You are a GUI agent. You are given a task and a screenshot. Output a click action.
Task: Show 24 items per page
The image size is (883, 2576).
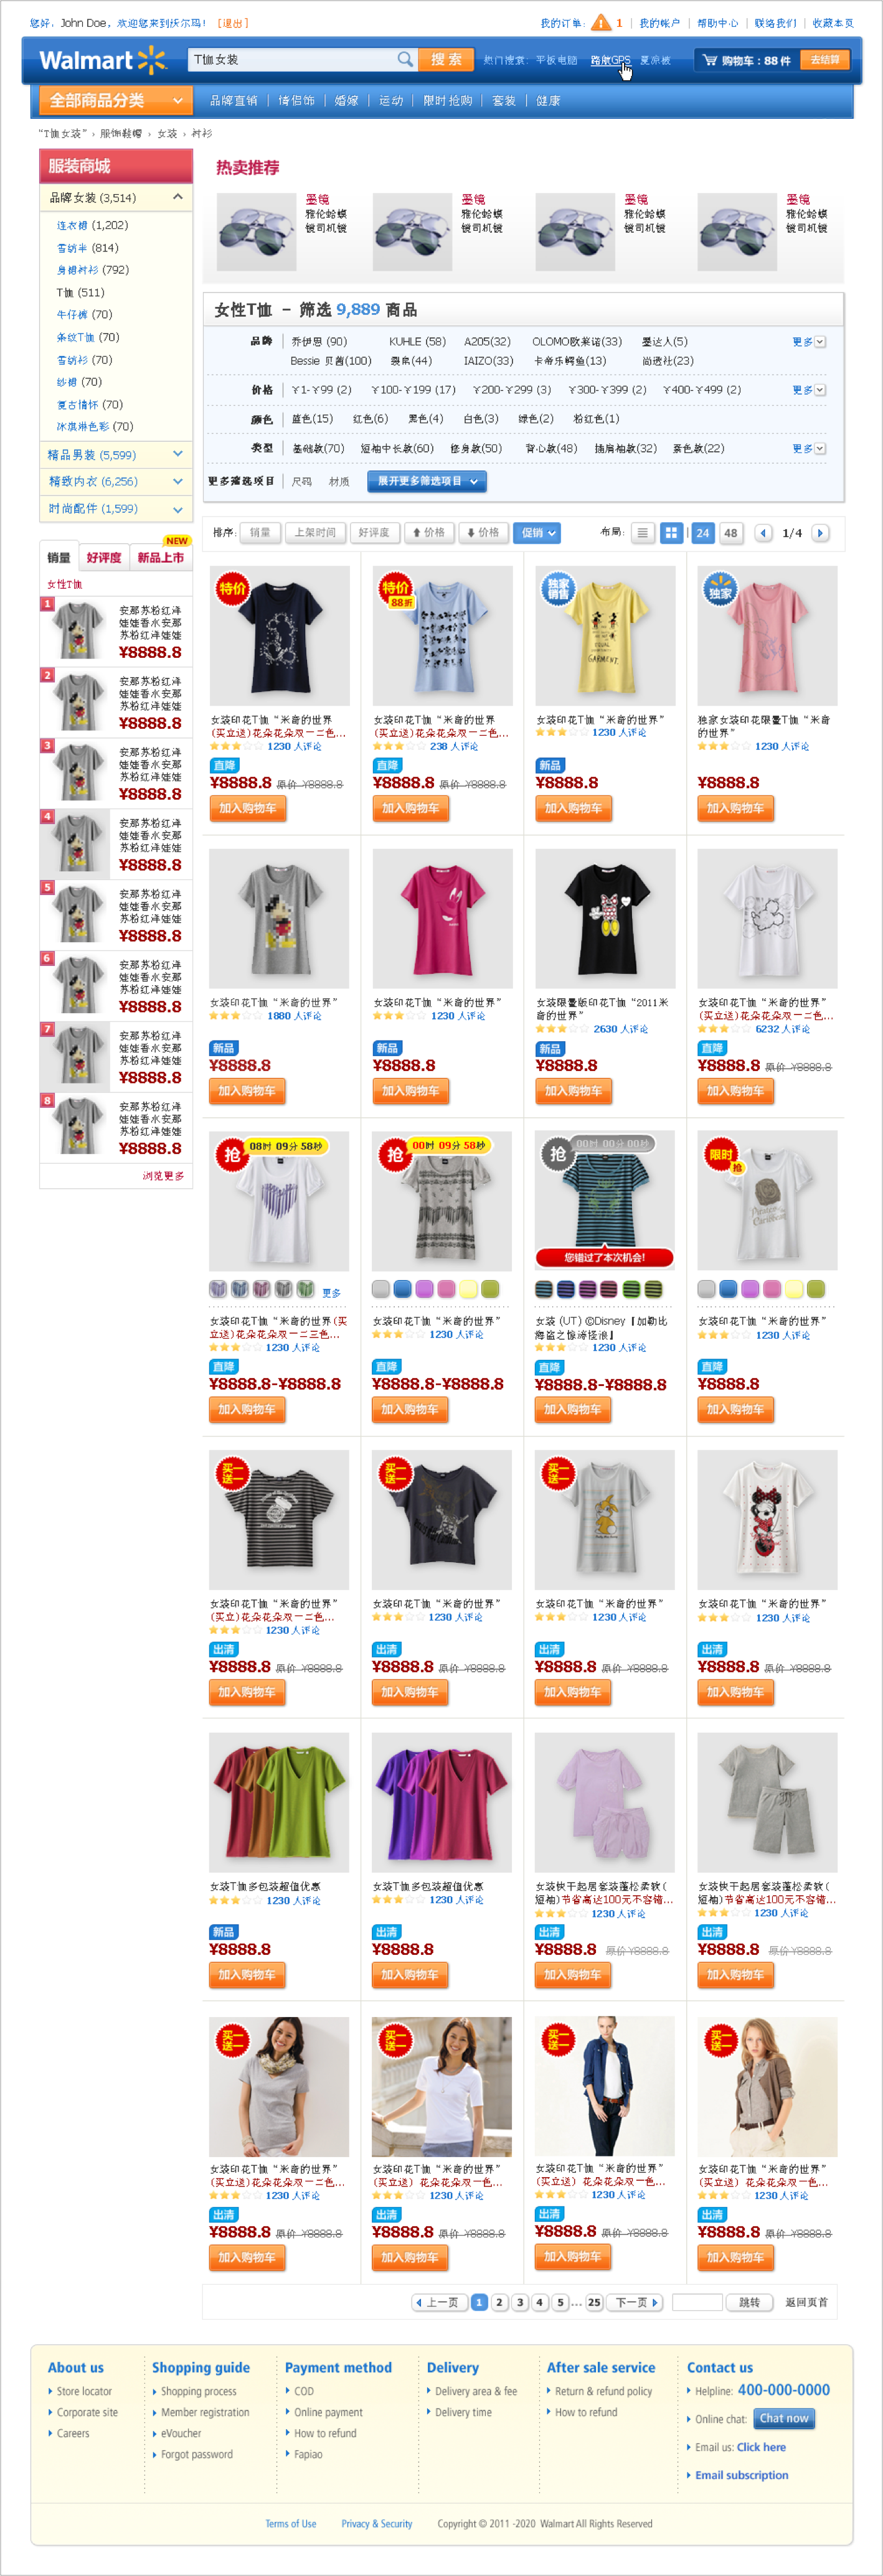click(703, 533)
